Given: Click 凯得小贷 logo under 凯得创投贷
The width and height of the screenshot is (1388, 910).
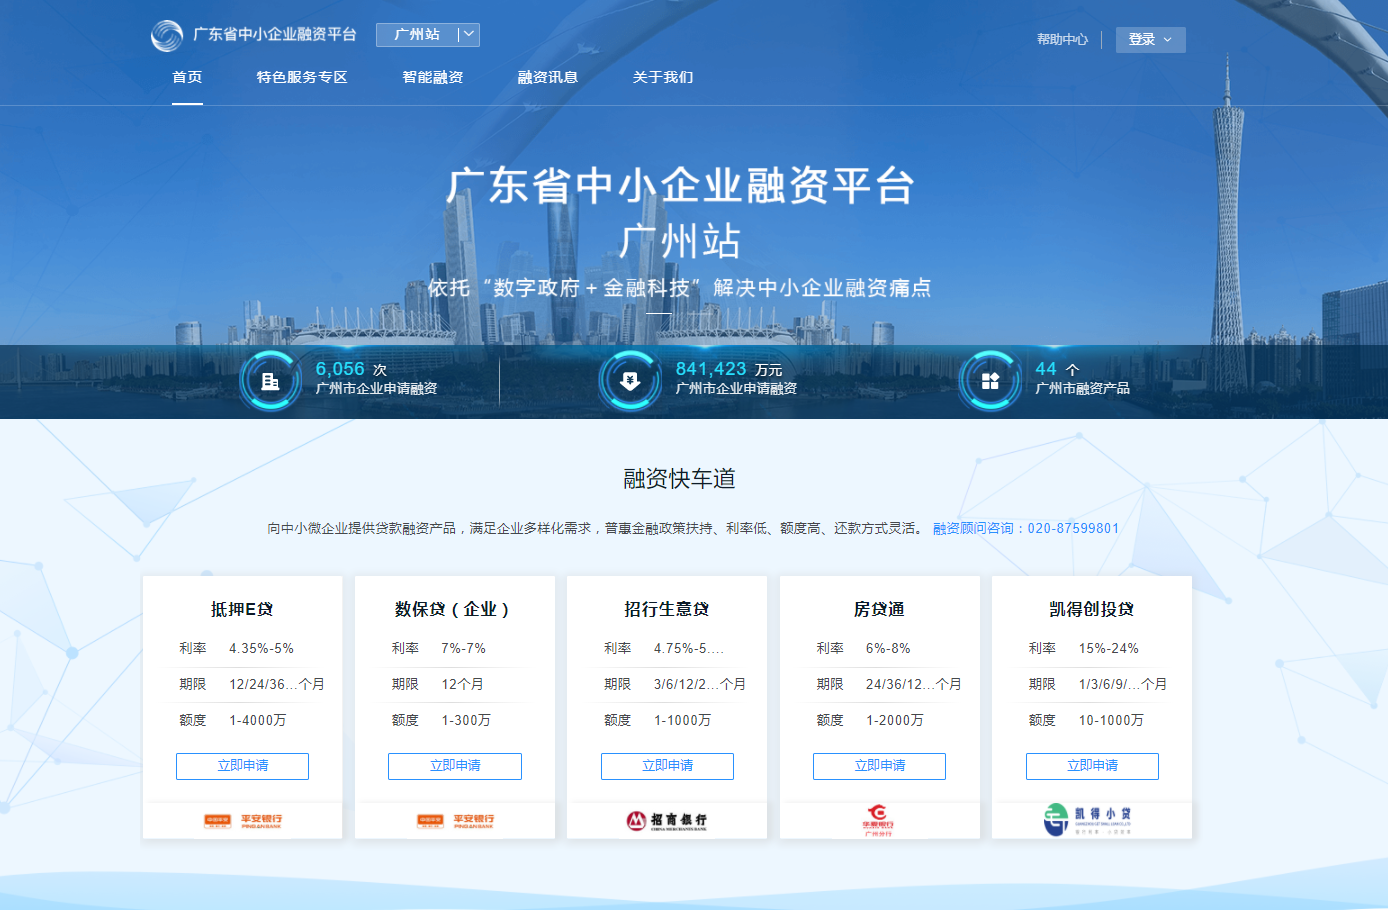Looking at the screenshot, I should coord(1091,820).
